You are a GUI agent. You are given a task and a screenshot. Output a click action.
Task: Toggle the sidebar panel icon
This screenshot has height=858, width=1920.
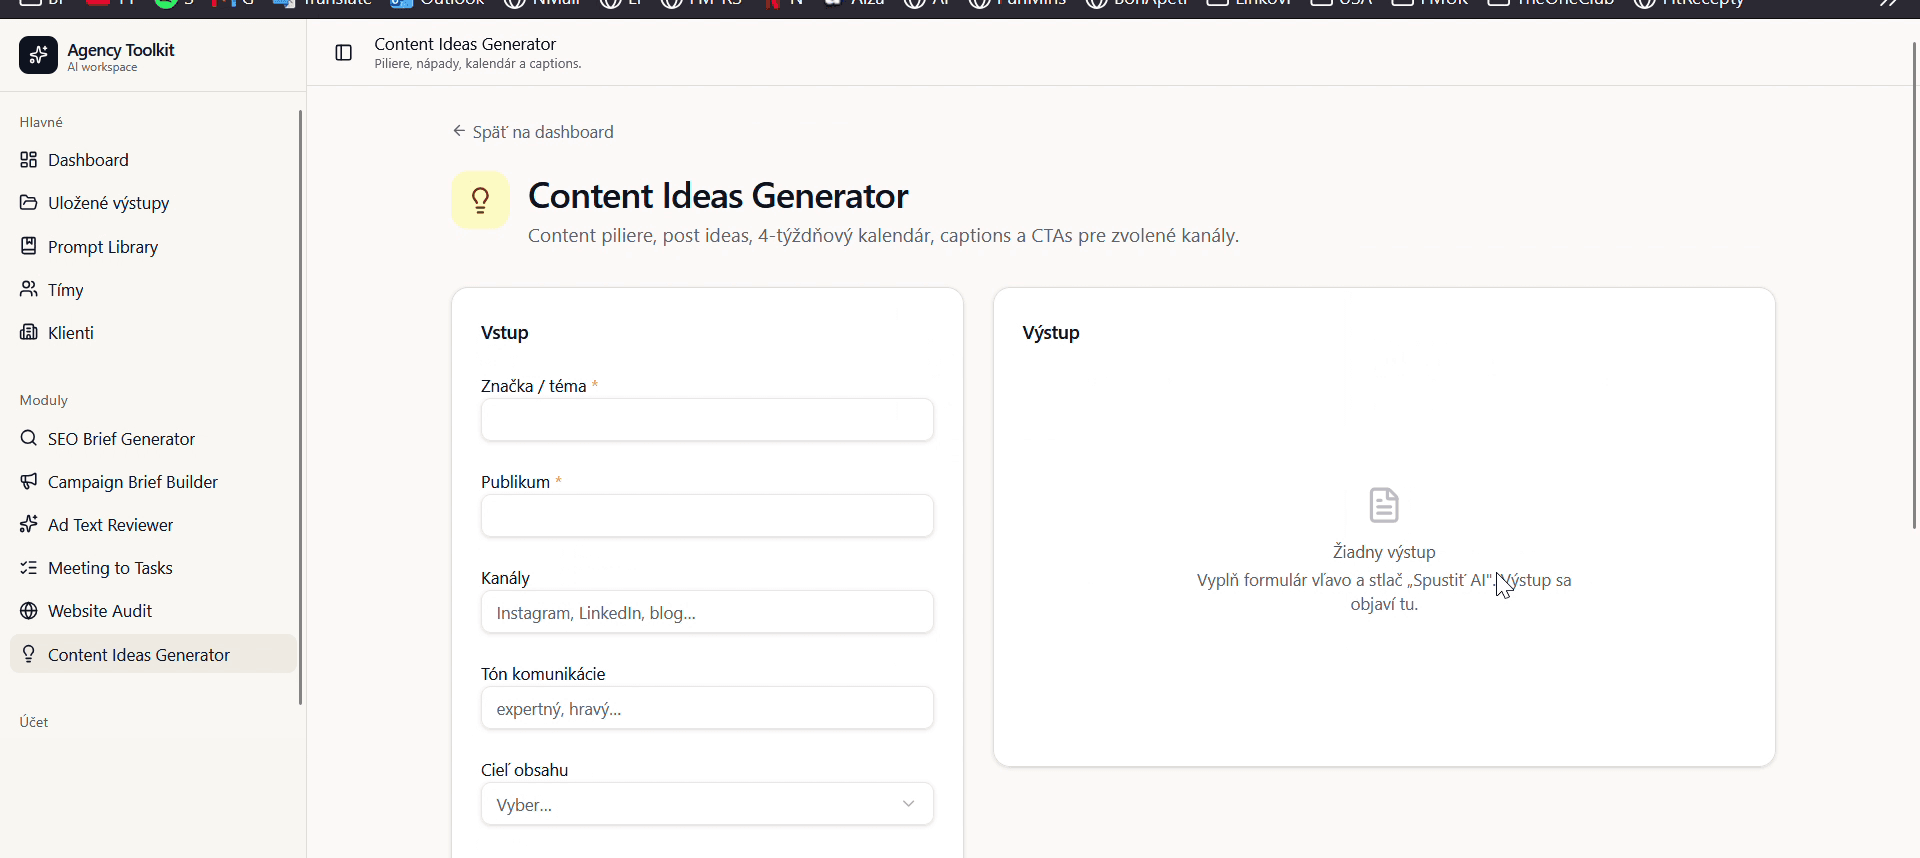(x=343, y=53)
